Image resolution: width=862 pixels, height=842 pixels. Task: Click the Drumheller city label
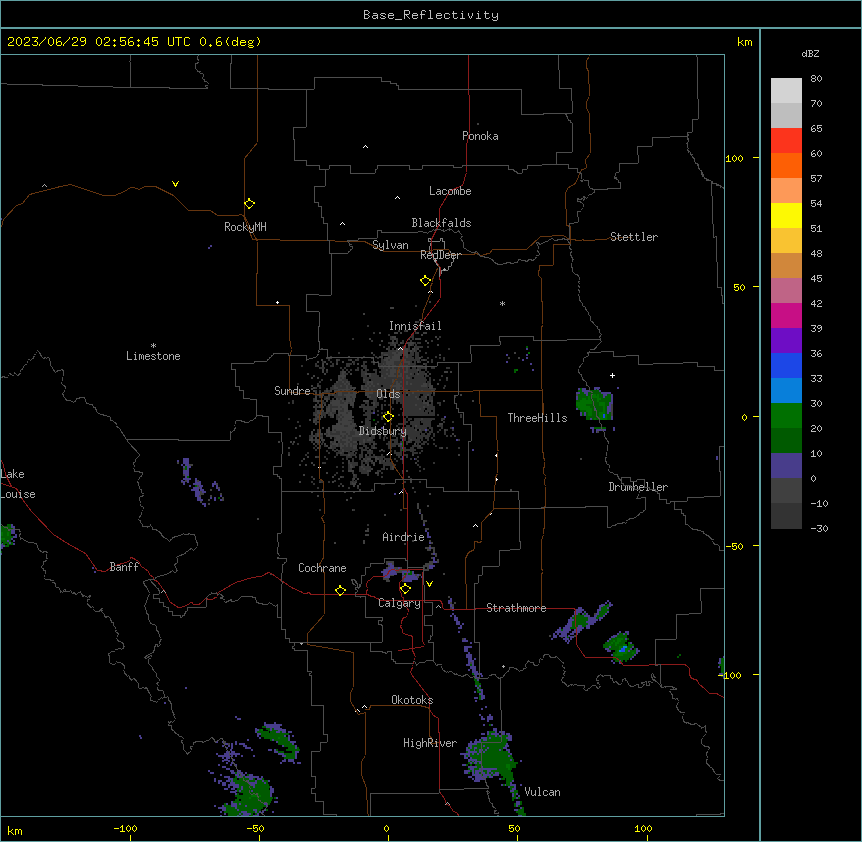pyautogui.click(x=638, y=487)
